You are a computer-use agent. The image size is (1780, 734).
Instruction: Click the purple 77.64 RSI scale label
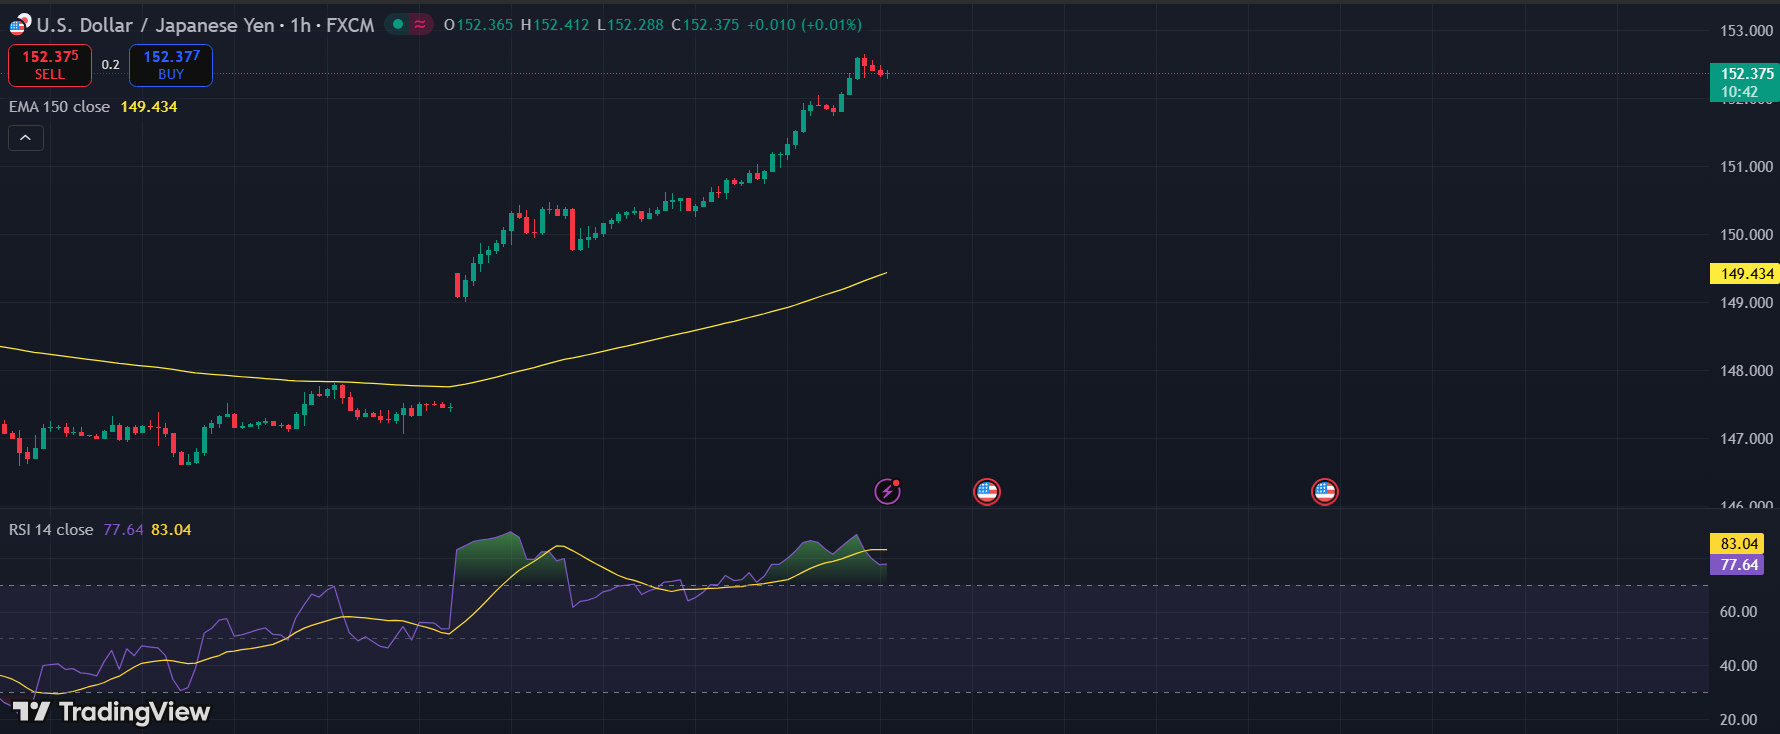(x=1739, y=565)
